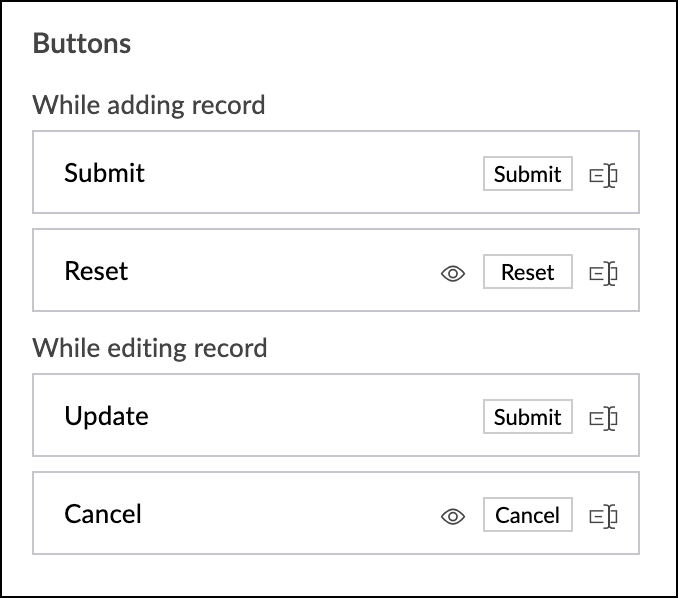Click the rename icon in the Submit row
The image size is (678, 598).
click(x=603, y=175)
